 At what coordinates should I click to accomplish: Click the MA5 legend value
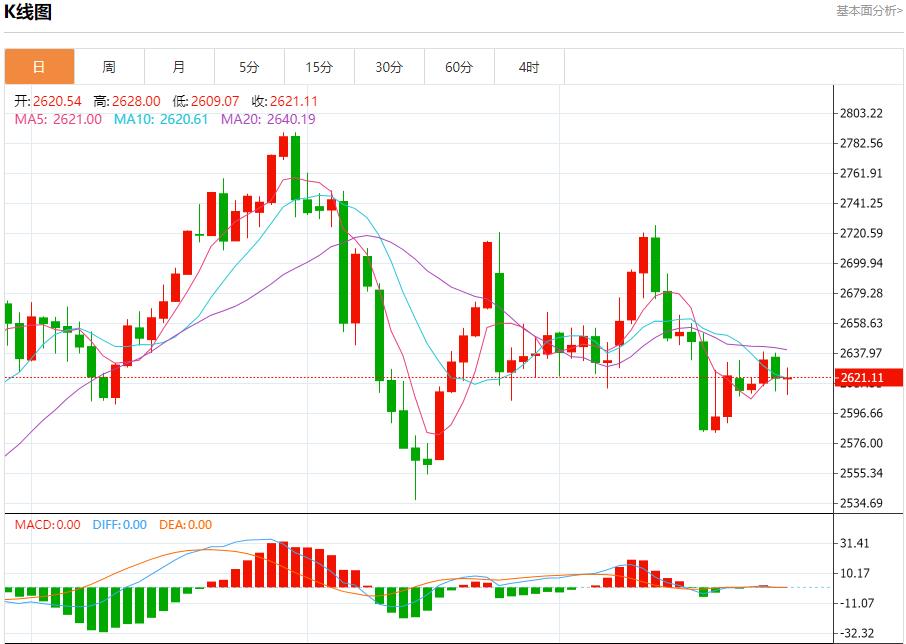58,119
